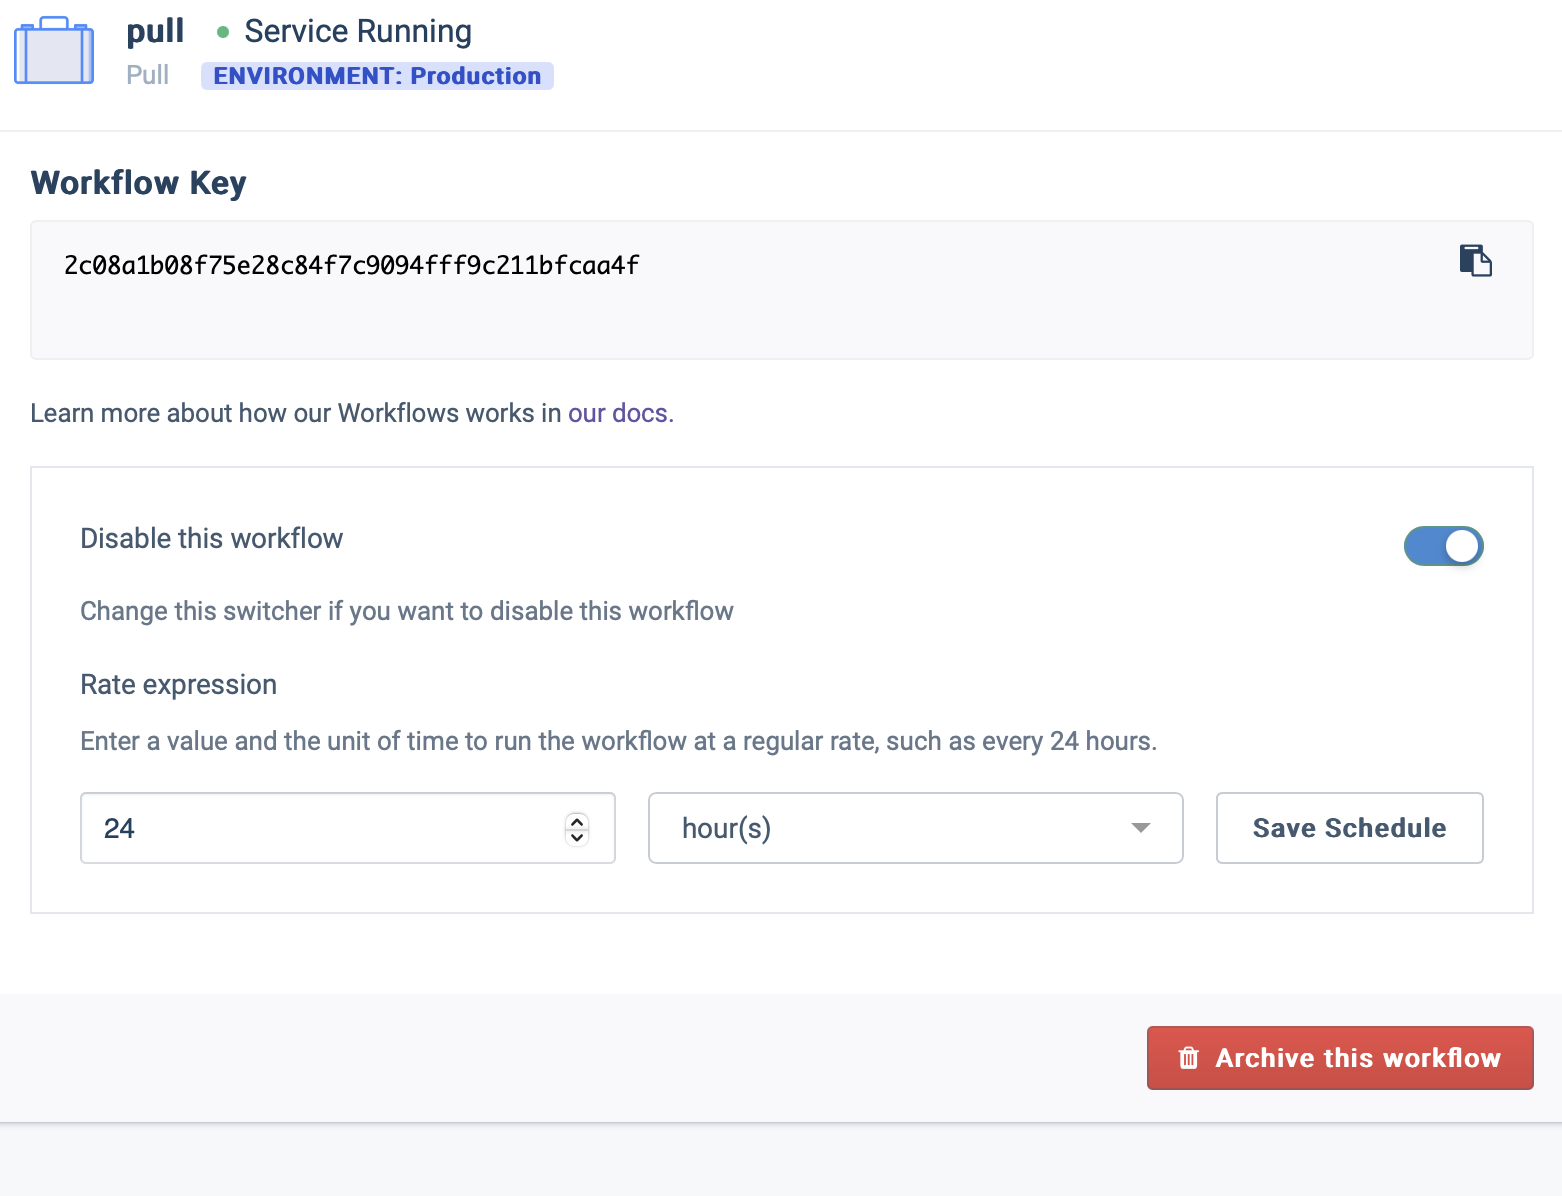Image resolution: width=1562 pixels, height=1196 pixels.
Task: Click the Archive this workflow button label
Action: [x=1357, y=1058]
